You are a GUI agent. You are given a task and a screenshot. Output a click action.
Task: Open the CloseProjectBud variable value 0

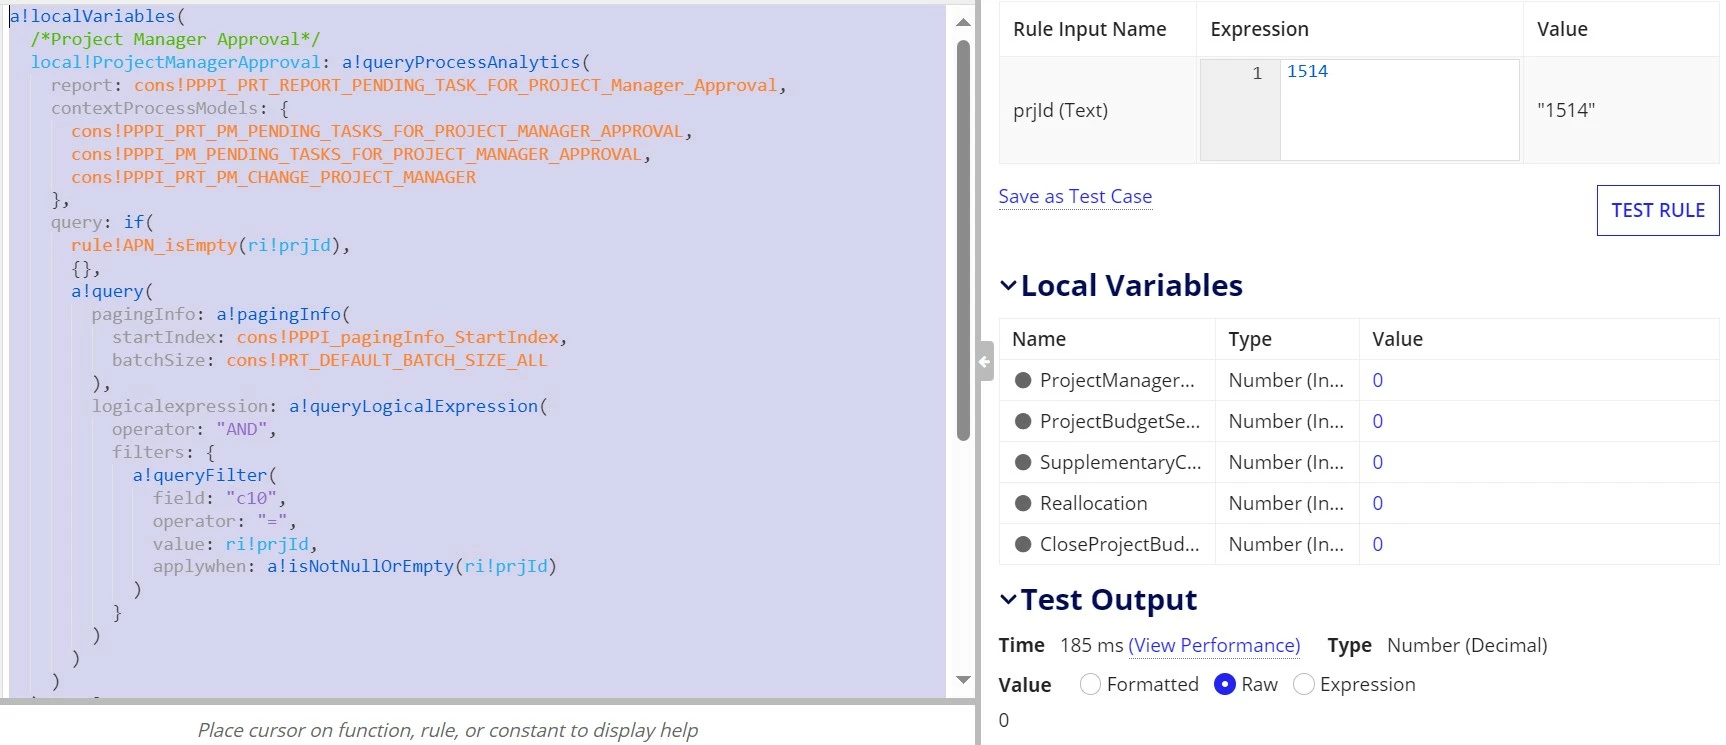pyautogui.click(x=1378, y=544)
